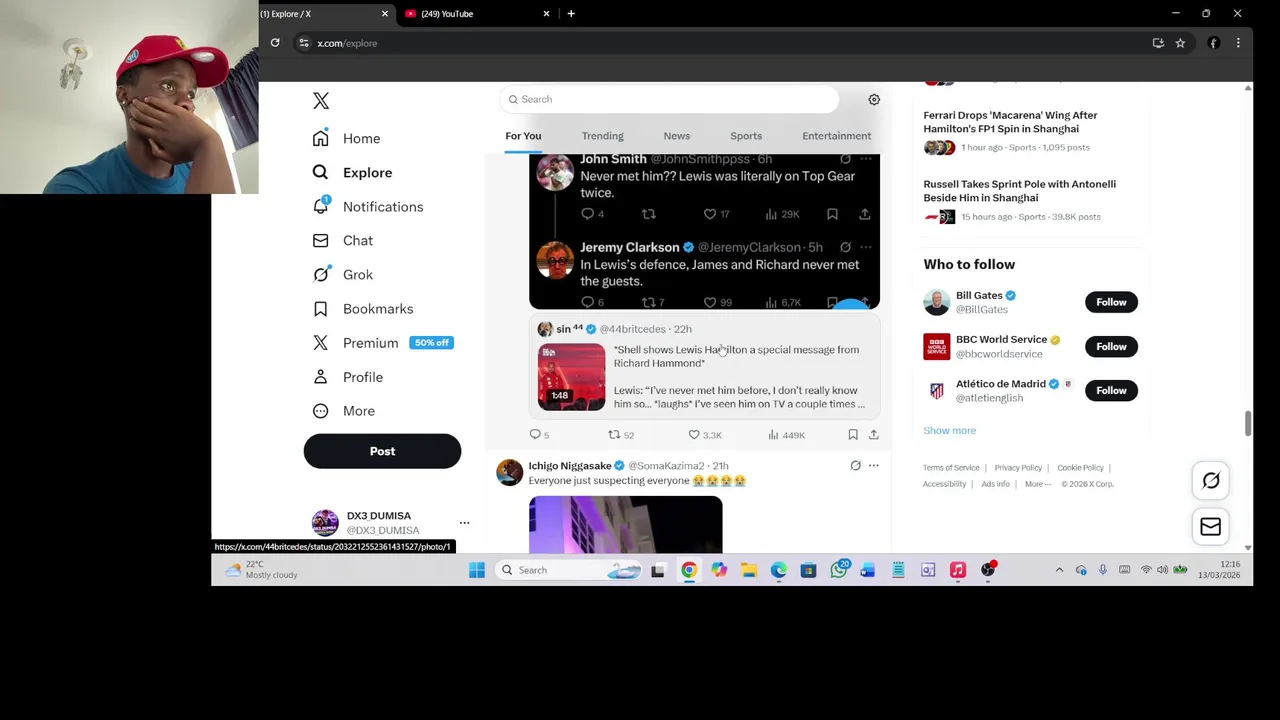Follow Bill Gates
The width and height of the screenshot is (1280, 720).
[x=1111, y=302]
